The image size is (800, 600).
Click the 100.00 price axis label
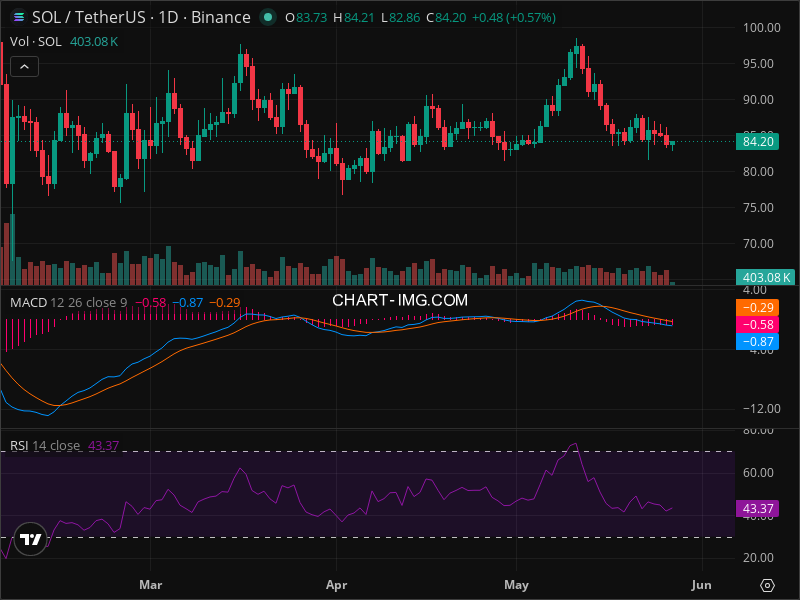click(x=761, y=28)
